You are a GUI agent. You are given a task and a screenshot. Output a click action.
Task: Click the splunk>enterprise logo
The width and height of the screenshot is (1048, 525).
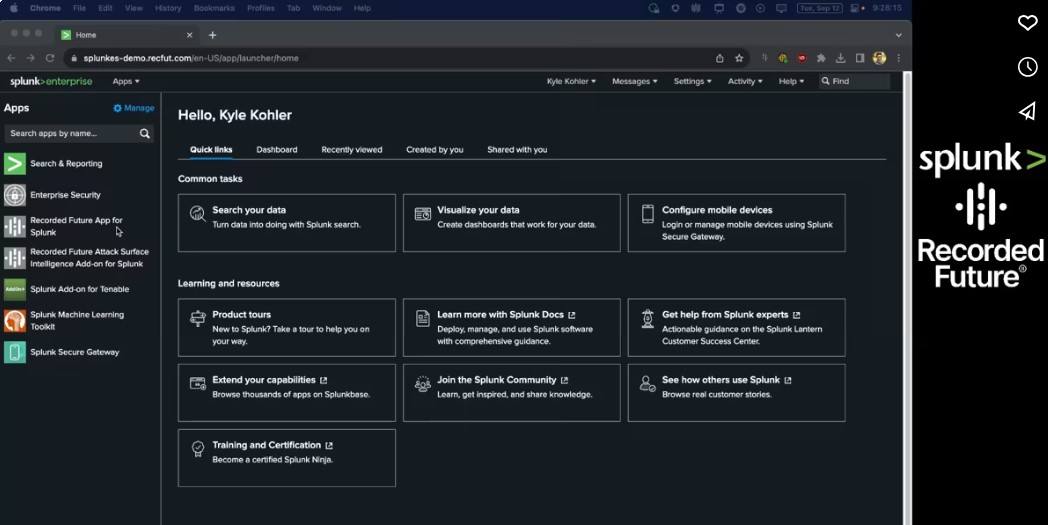click(51, 82)
